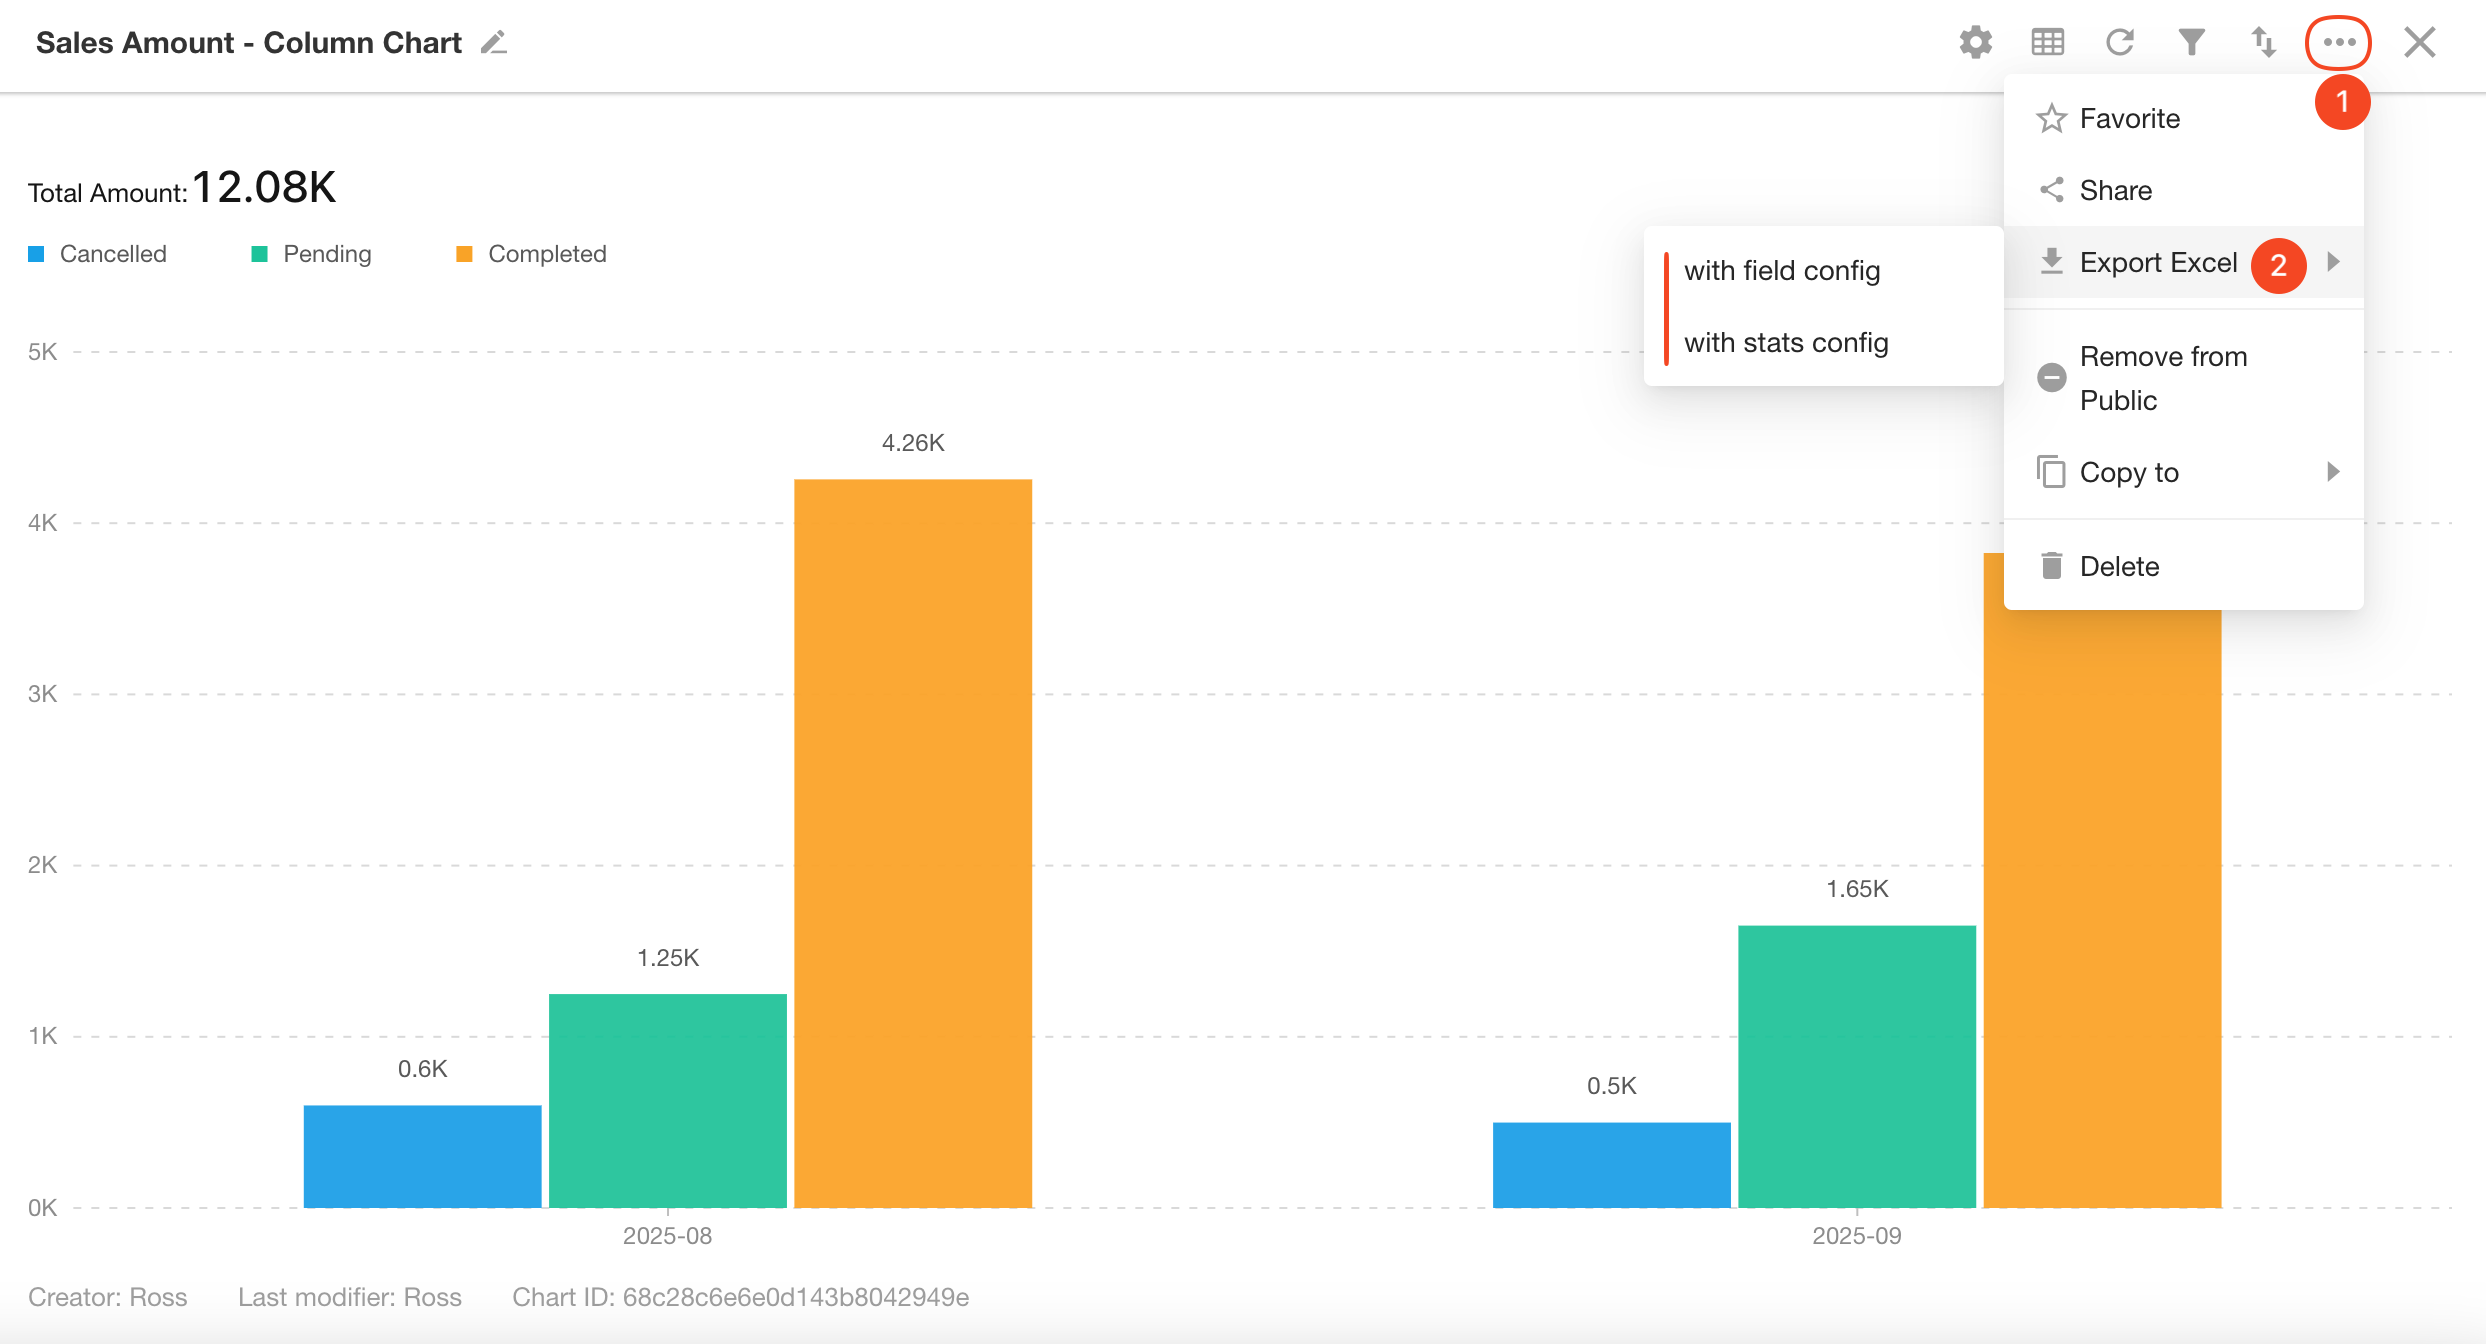
Task: Click the refresh chart icon
Action: pos(2120,43)
